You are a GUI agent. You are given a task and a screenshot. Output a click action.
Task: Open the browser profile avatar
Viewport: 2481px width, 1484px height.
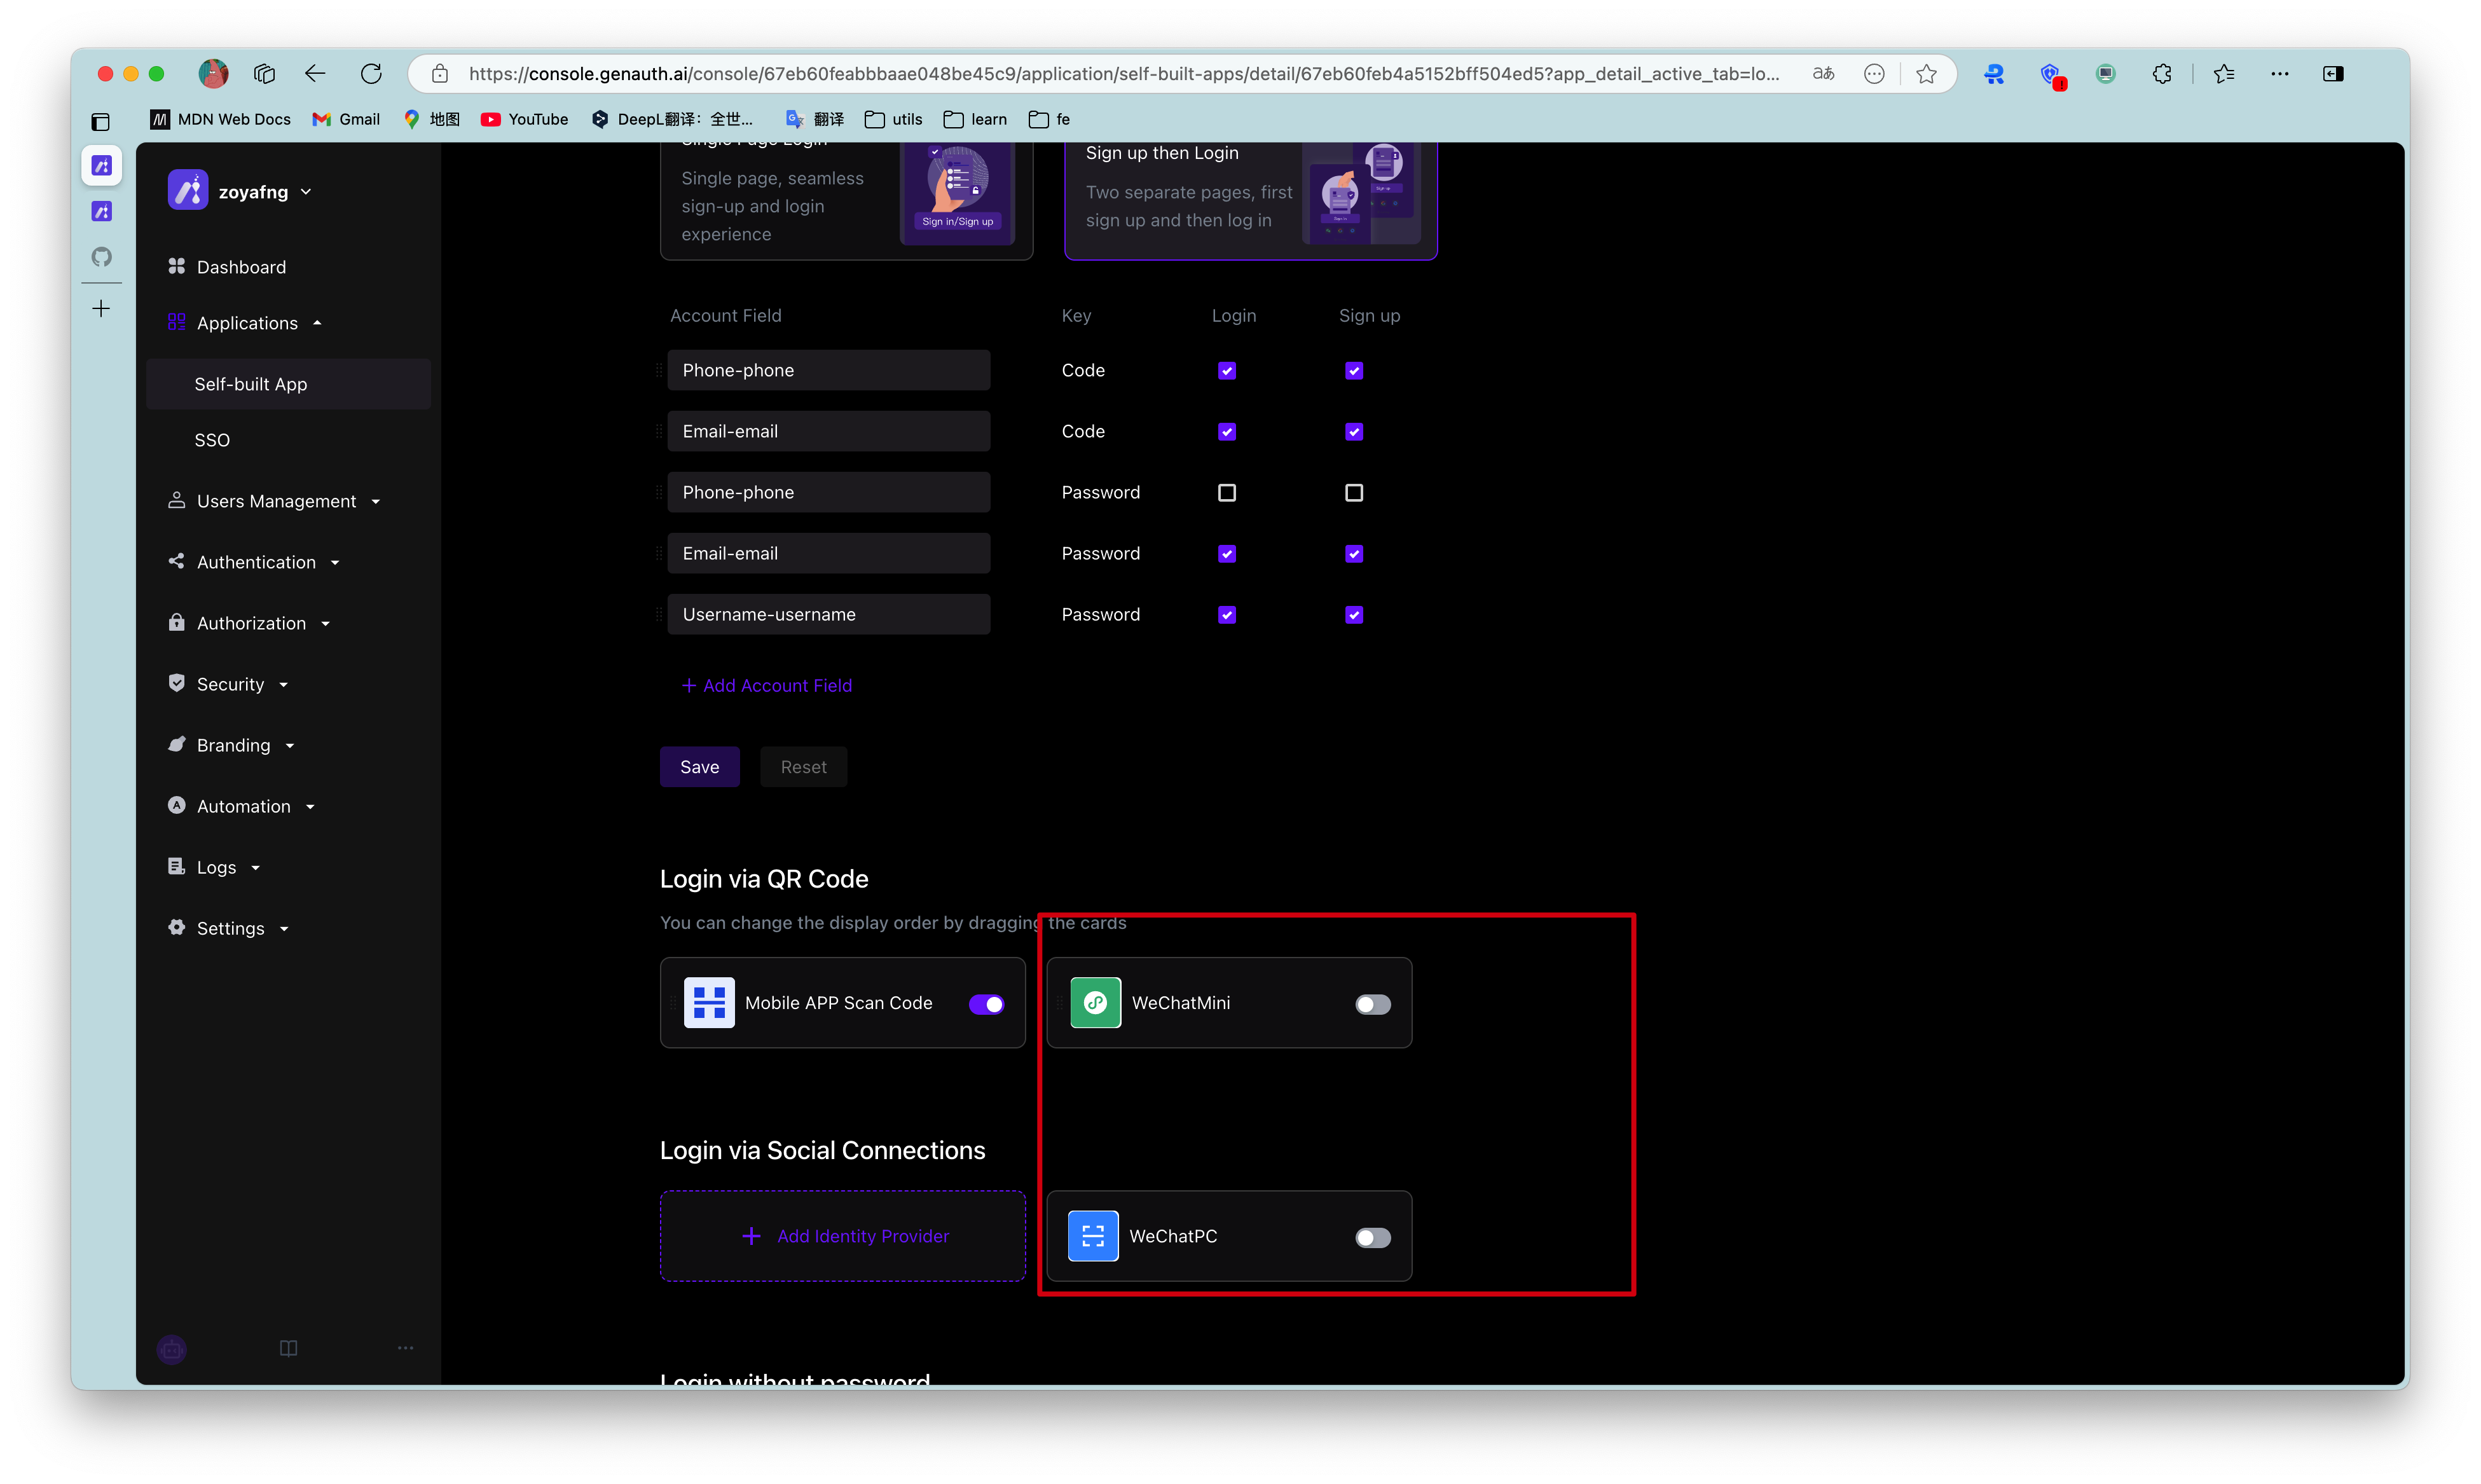tap(213, 73)
